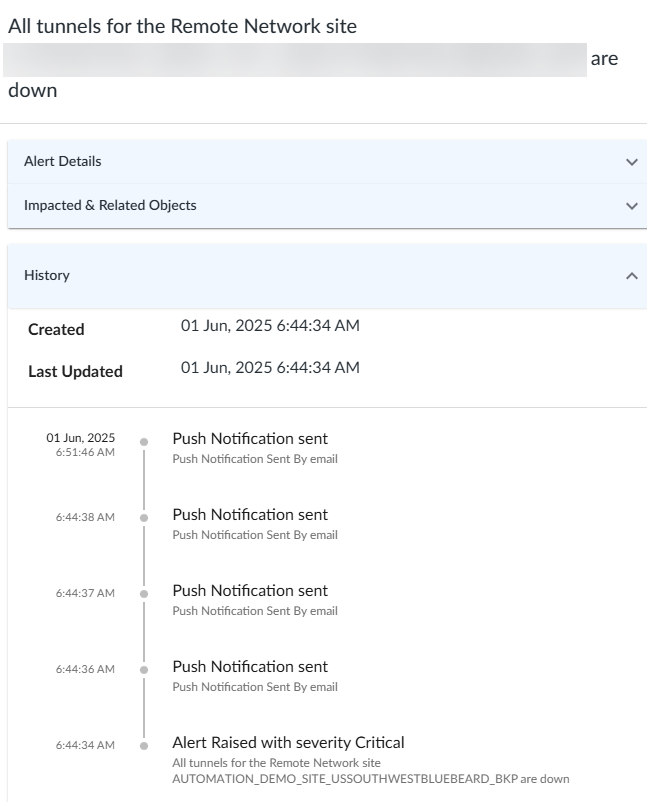Open the 6:51:46 AM Push Notification entry
647x802 pixels.
point(250,439)
